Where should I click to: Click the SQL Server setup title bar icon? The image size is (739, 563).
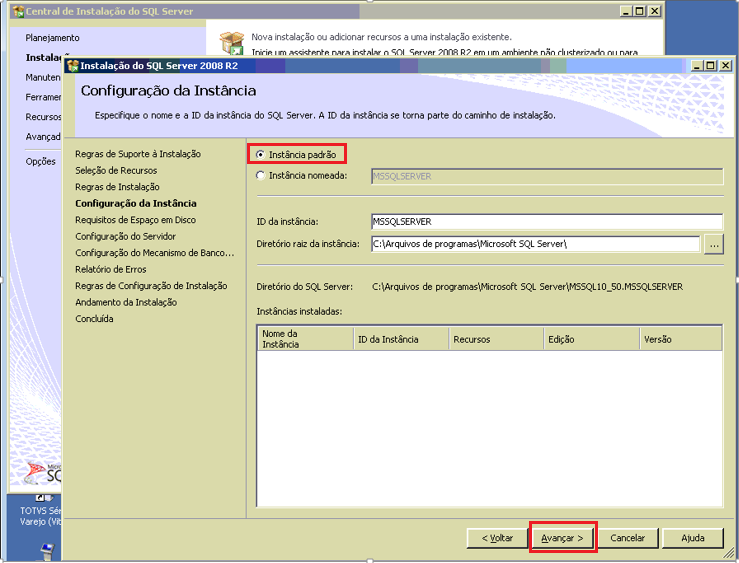click(x=73, y=65)
